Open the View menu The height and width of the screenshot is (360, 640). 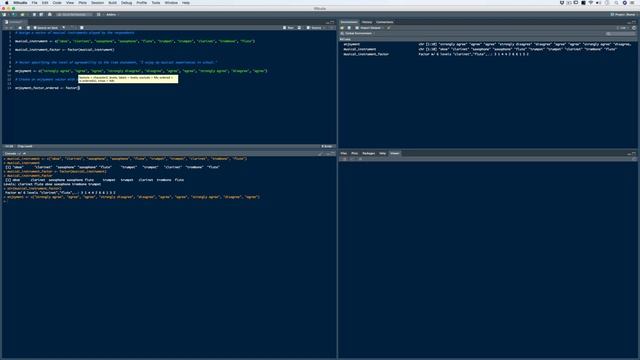70,2
